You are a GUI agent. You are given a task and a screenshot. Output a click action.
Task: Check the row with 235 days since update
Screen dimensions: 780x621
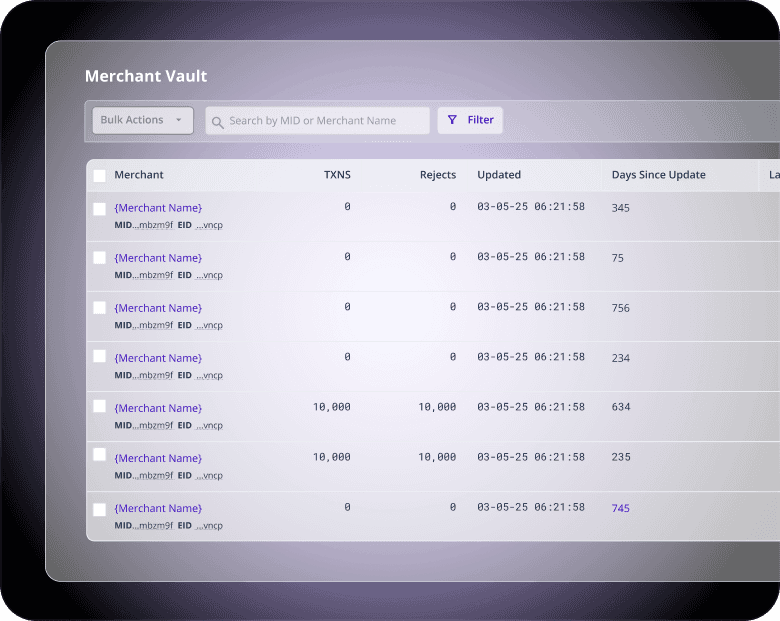[99, 454]
